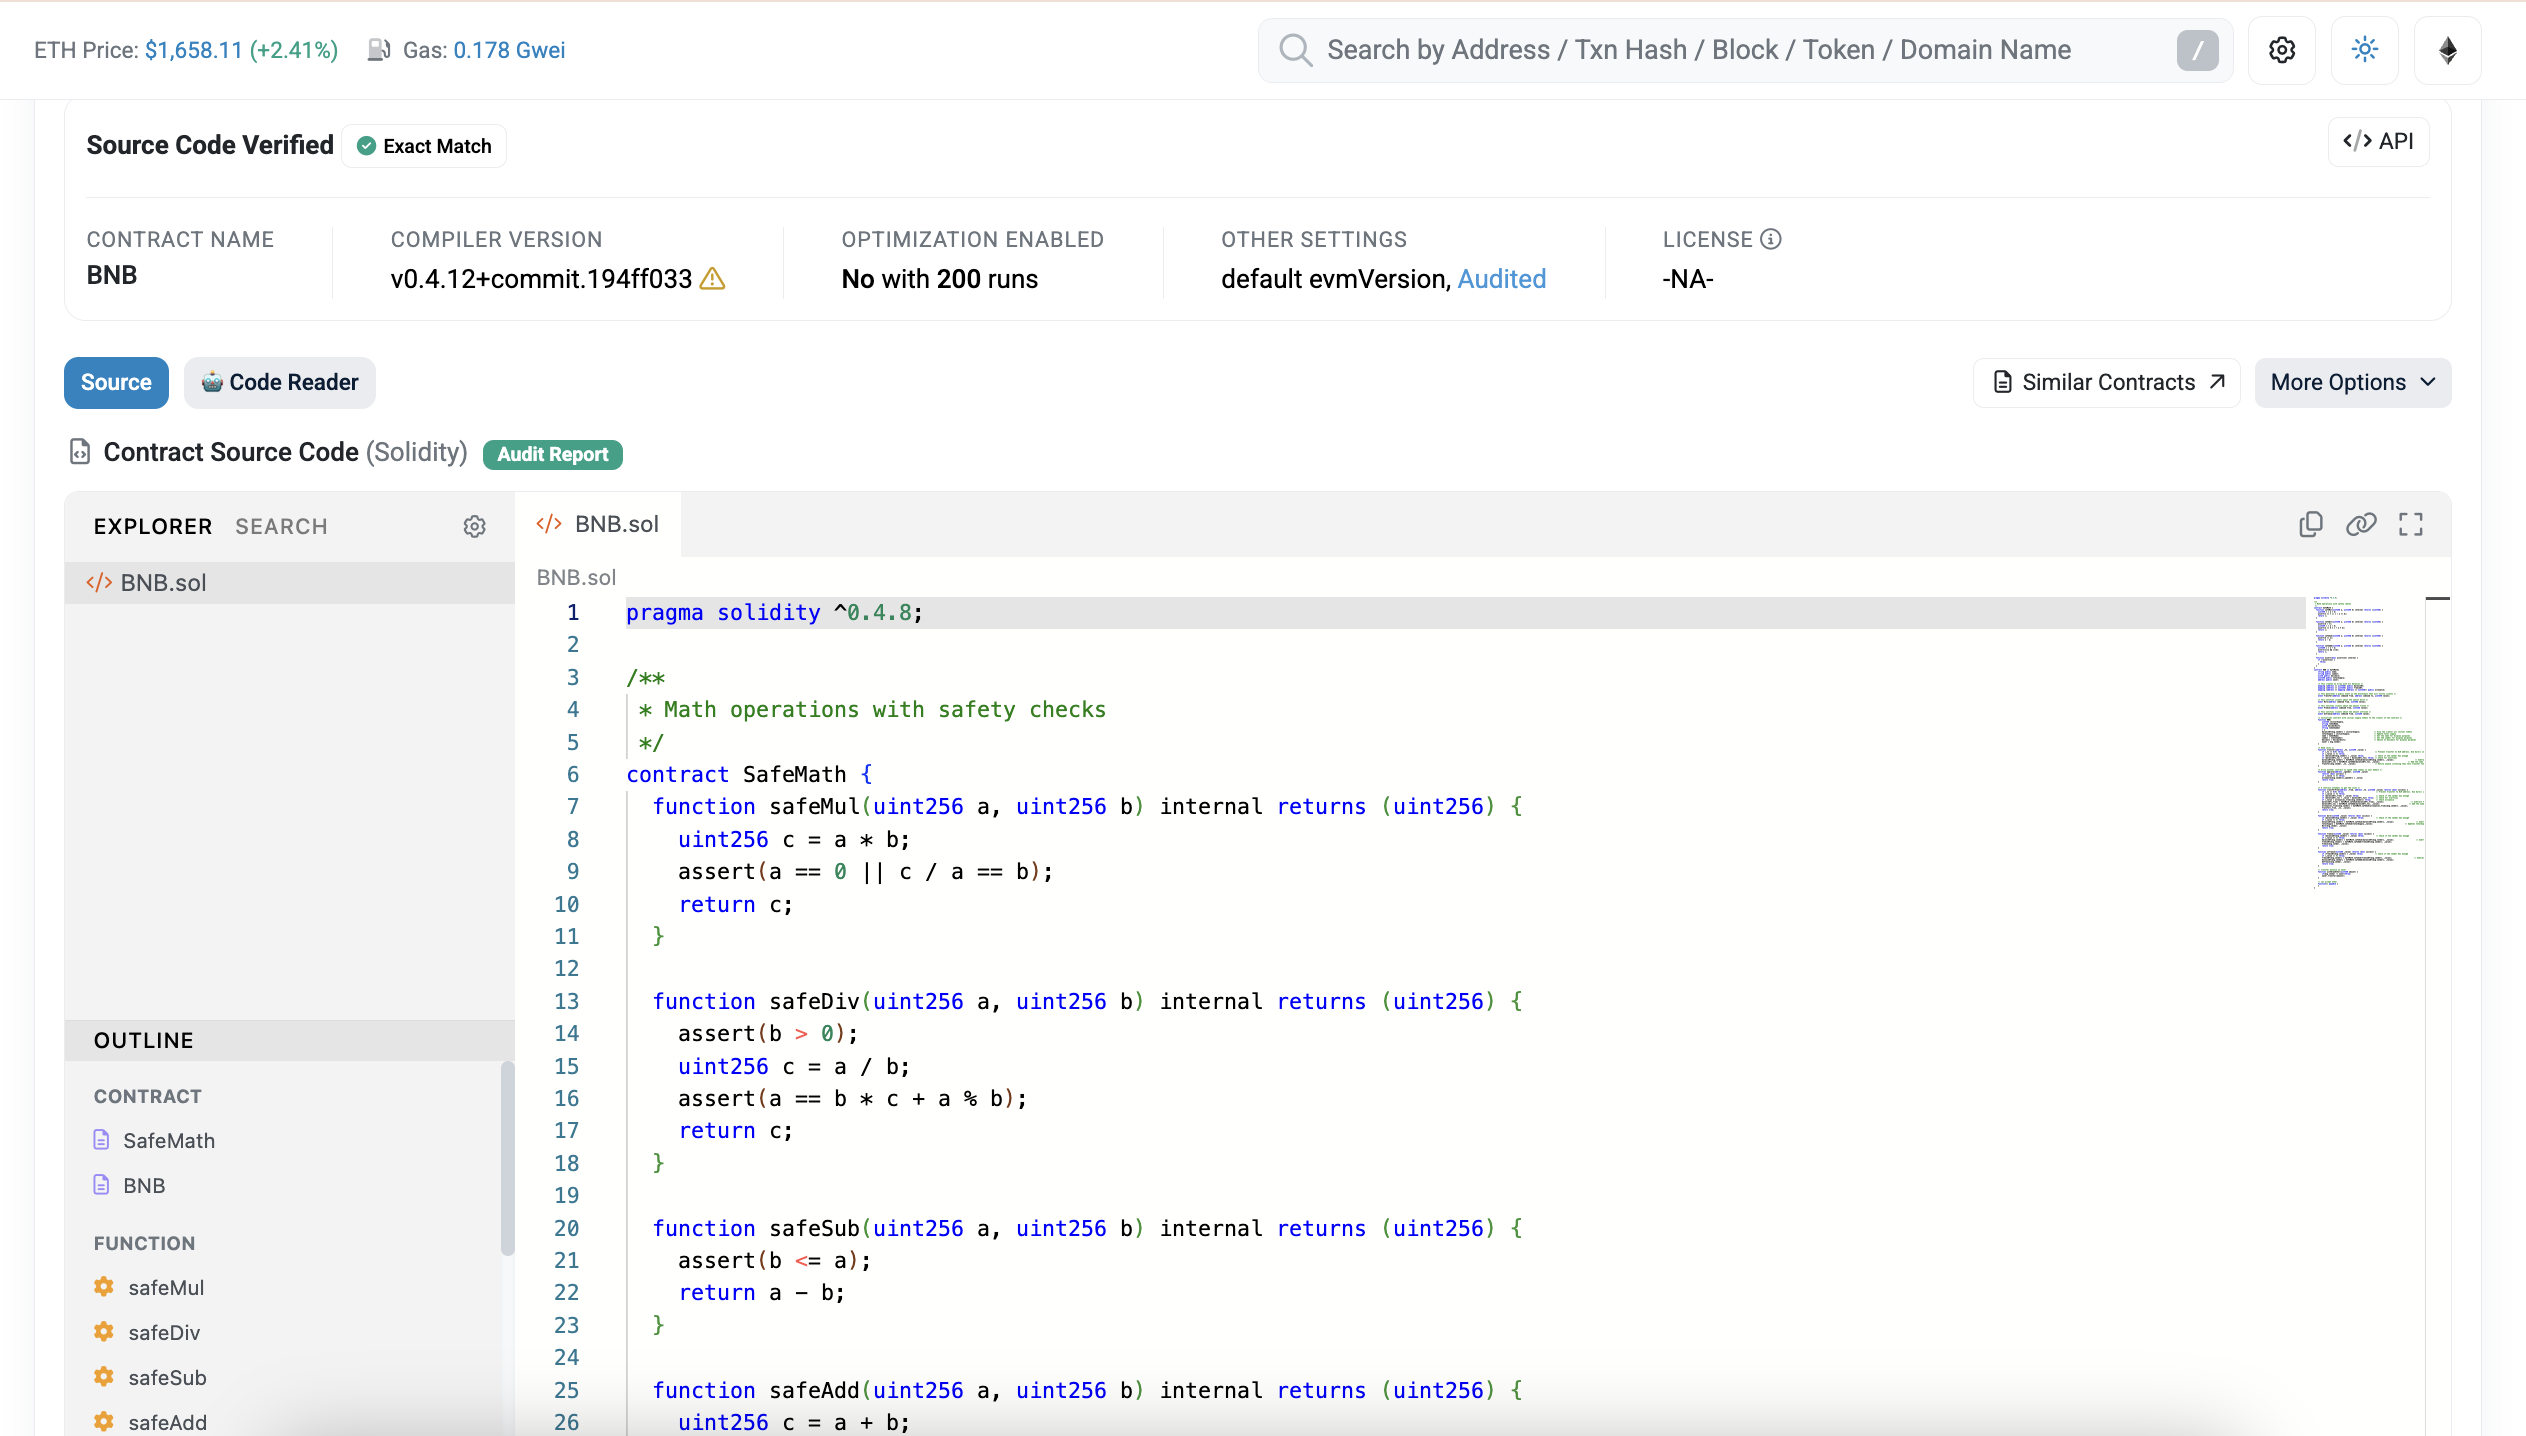2526x1436 pixels.
Task: Select the SEARCH panel tab
Action: point(281,526)
